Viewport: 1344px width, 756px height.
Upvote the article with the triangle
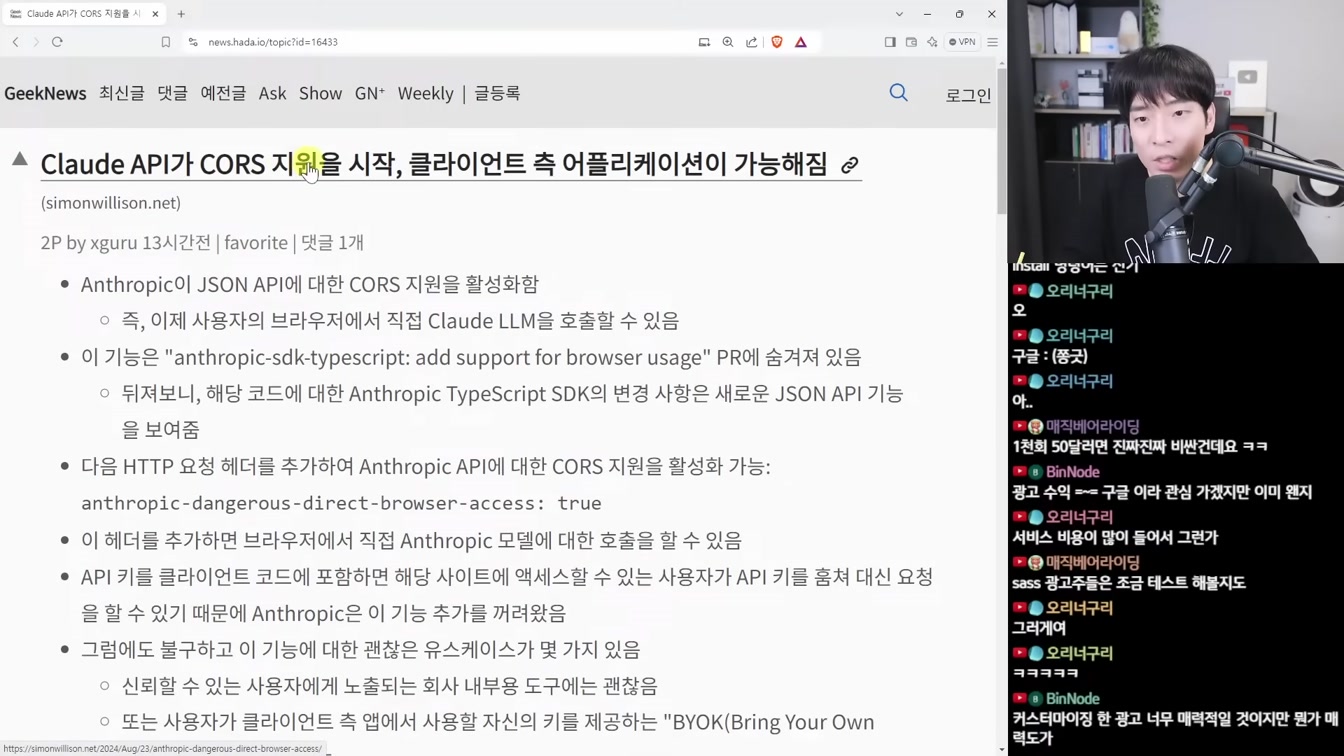pyautogui.click(x=19, y=158)
